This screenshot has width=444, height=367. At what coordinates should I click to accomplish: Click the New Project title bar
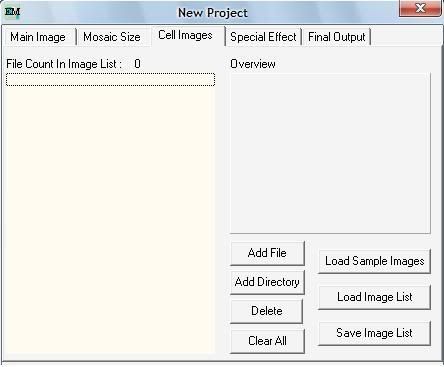pyautogui.click(x=213, y=13)
